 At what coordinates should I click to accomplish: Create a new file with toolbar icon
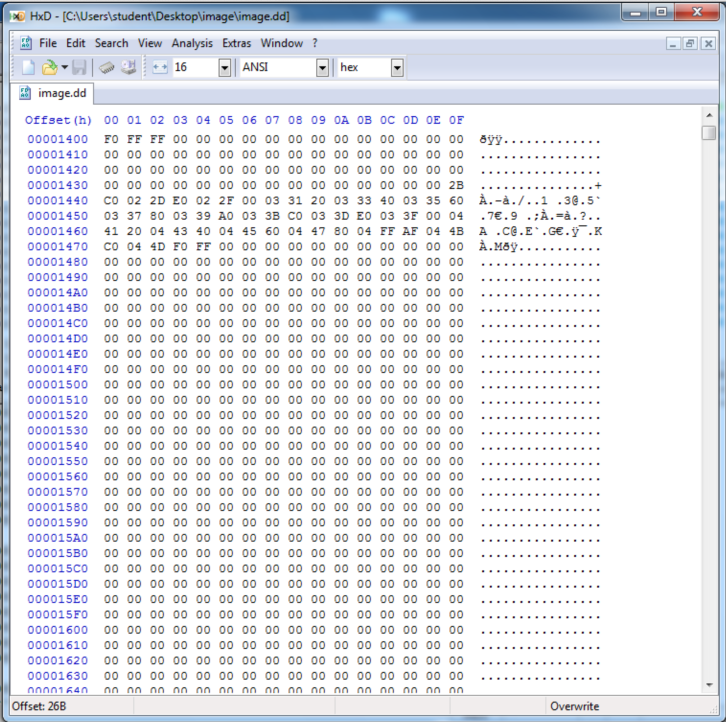click(x=28, y=68)
